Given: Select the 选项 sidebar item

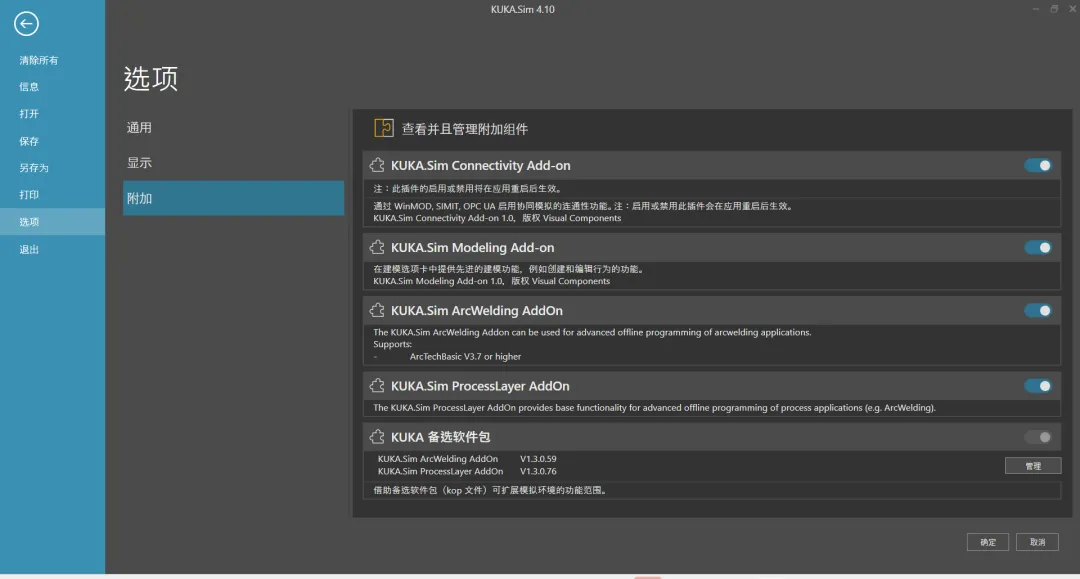Looking at the screenshot, I should (52, 222).
